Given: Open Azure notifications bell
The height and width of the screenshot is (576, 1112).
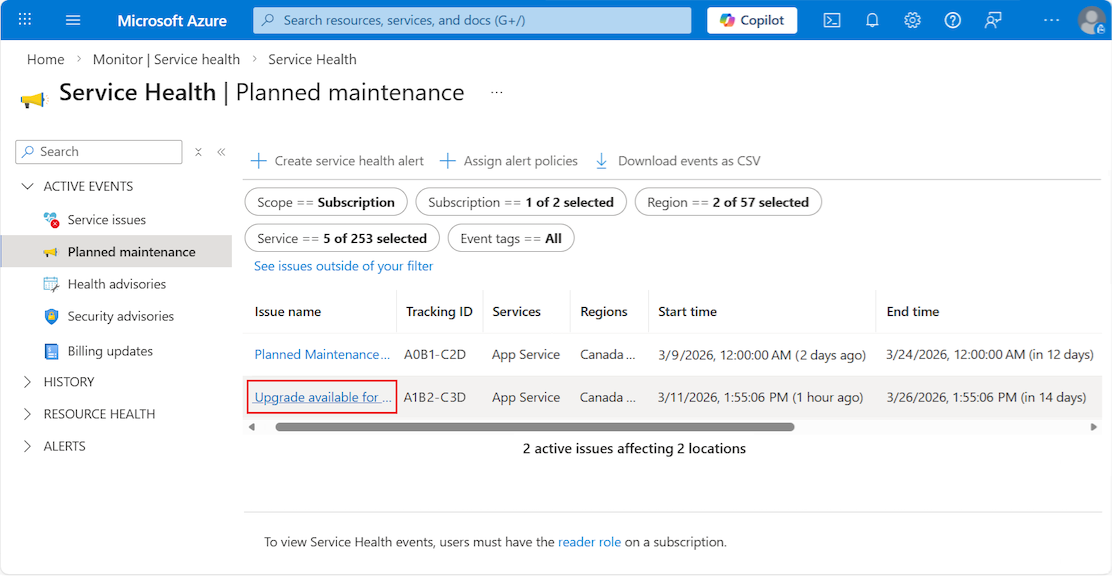Looking at the screenshot, I should (x=872, y=20).
